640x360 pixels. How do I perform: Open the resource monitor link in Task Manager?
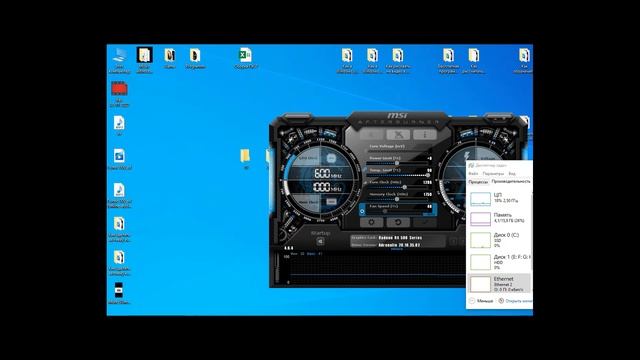tap(515, 301)
